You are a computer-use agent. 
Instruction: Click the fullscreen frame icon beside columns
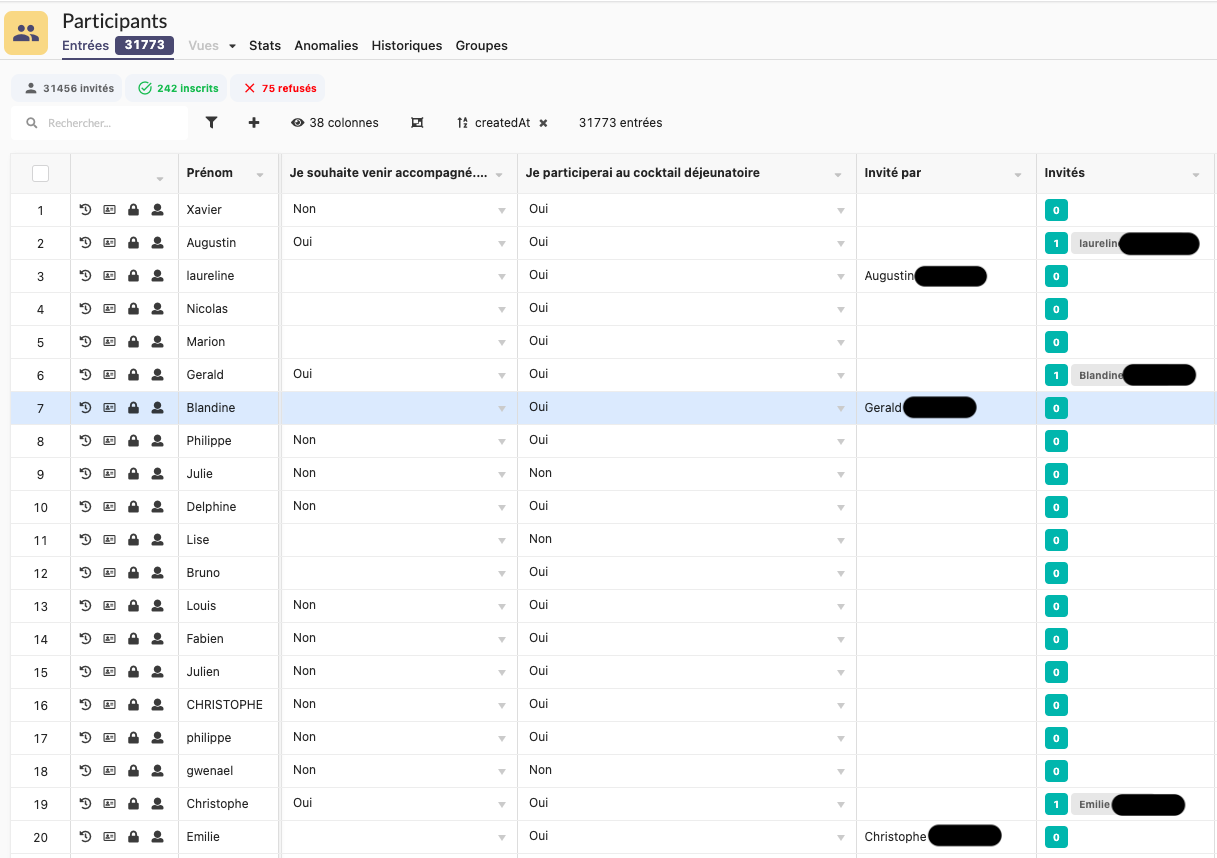(417, 123)
